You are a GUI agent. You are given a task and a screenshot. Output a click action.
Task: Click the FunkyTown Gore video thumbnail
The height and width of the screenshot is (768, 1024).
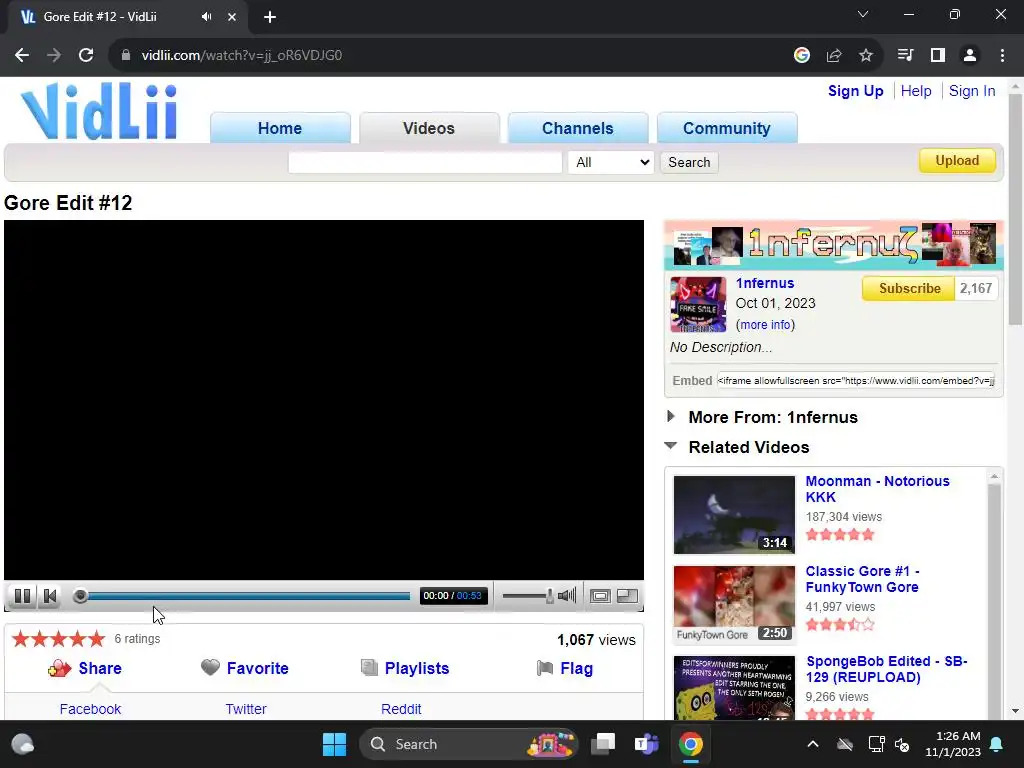coord(734,605)
